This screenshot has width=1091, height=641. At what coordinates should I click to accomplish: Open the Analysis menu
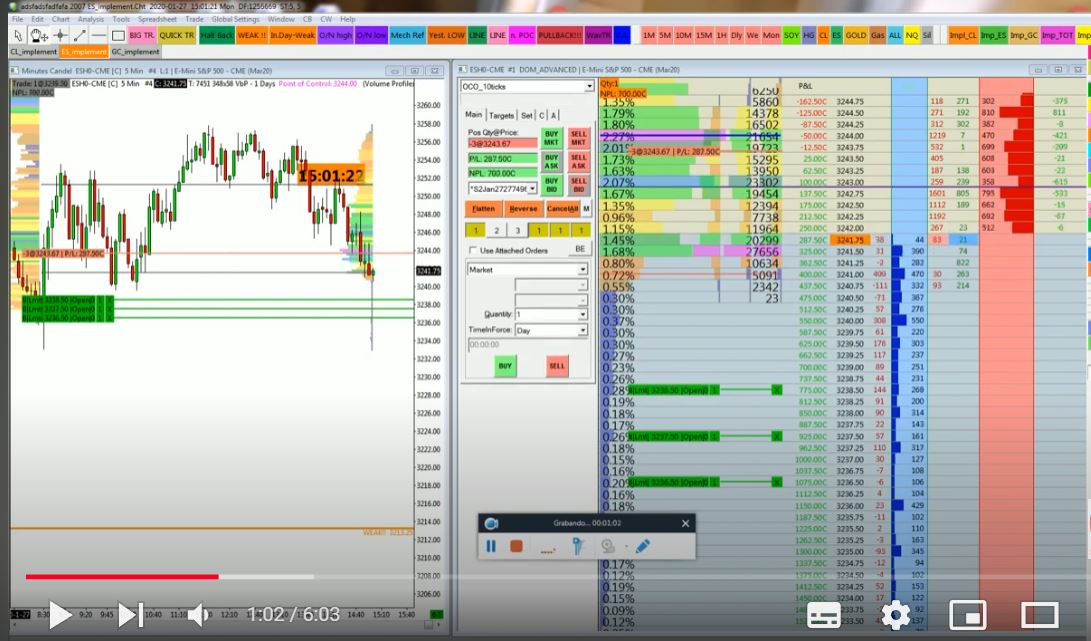(90, 19)
